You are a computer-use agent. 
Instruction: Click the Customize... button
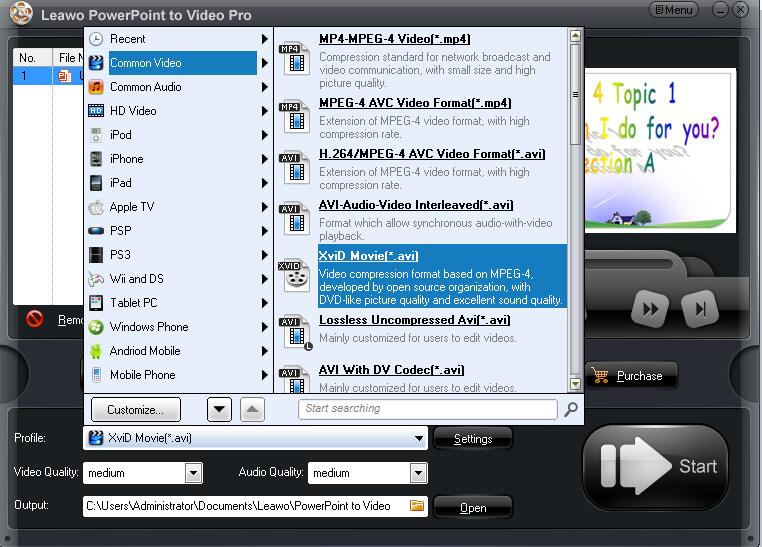pyautogui.click(x=135, y=409)
